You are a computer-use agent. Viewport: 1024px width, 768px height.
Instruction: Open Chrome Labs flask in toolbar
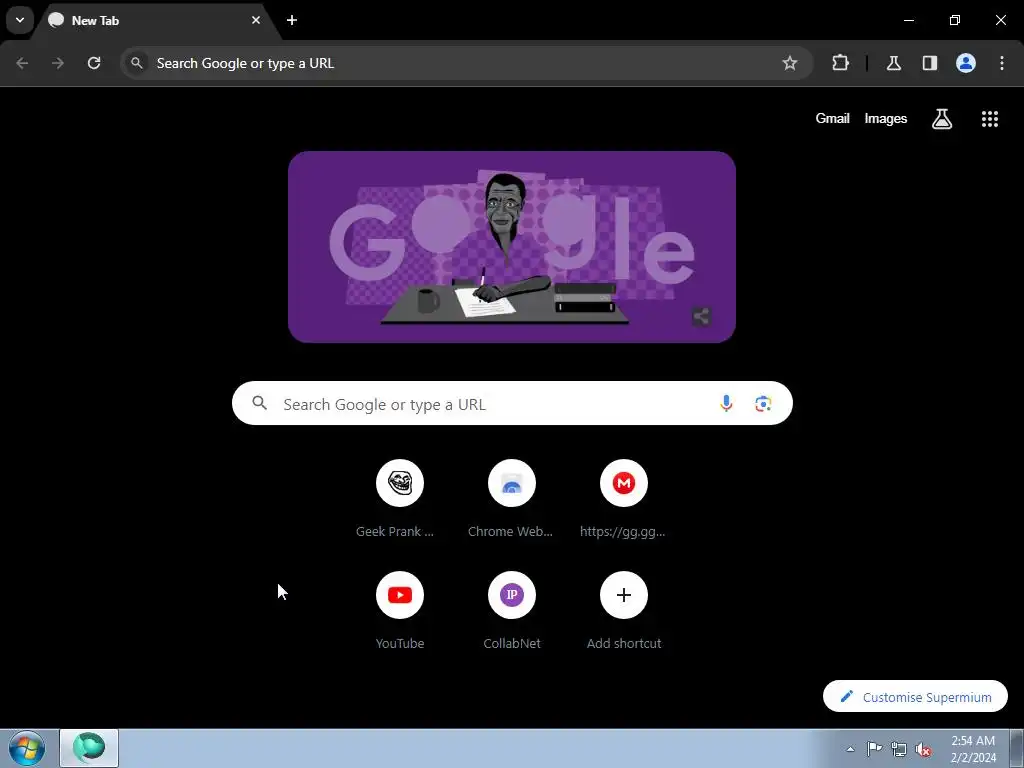coord(894,63)
